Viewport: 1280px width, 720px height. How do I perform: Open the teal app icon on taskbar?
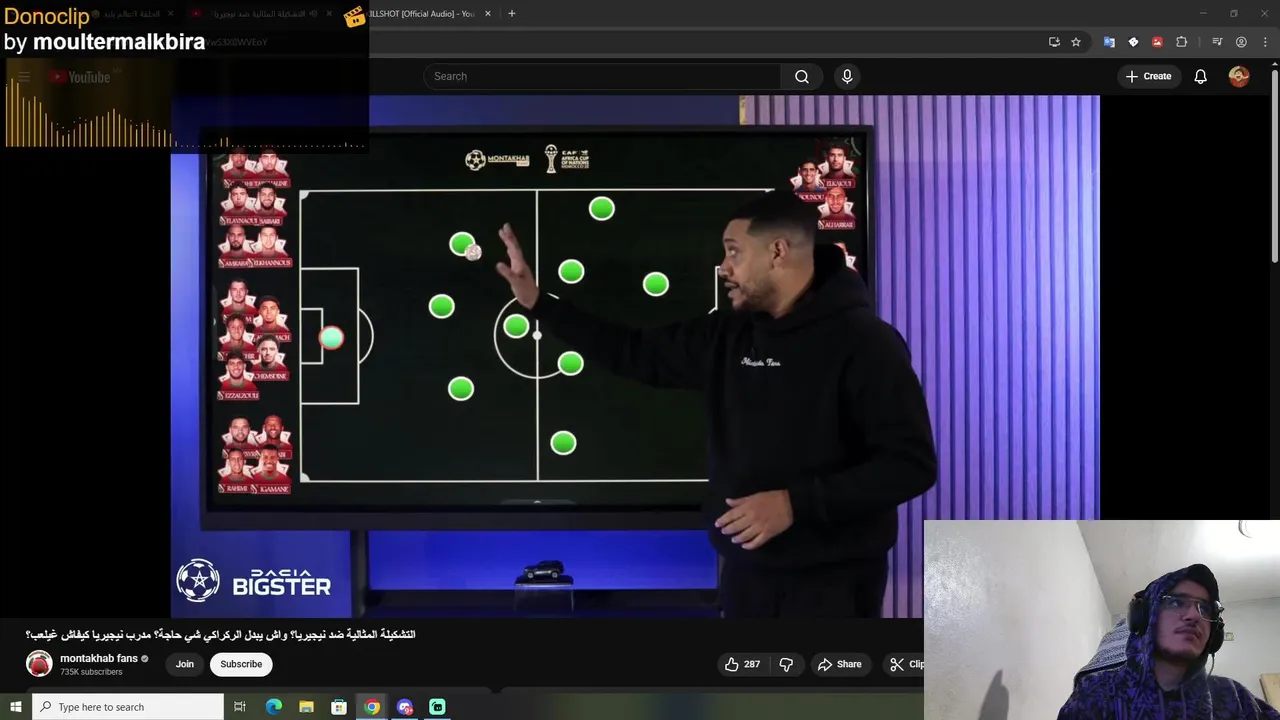(437, 707)
